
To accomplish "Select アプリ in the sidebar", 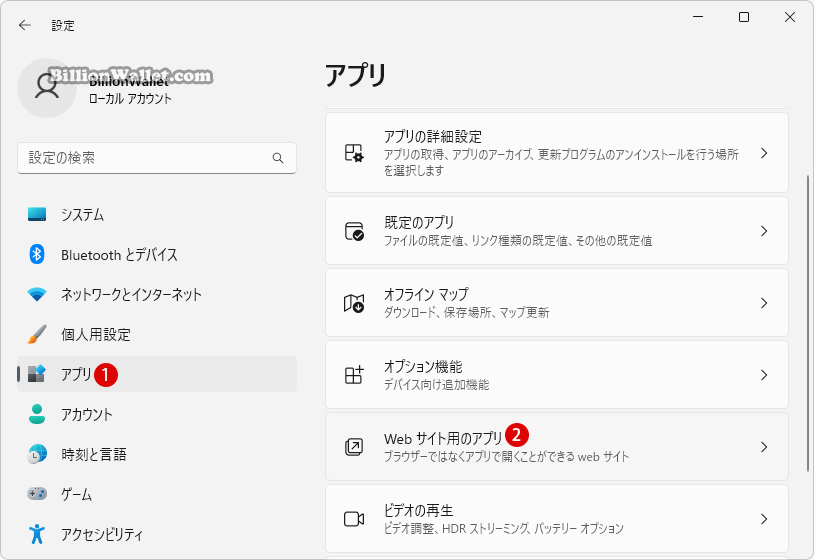I will [x=157, y=374].
